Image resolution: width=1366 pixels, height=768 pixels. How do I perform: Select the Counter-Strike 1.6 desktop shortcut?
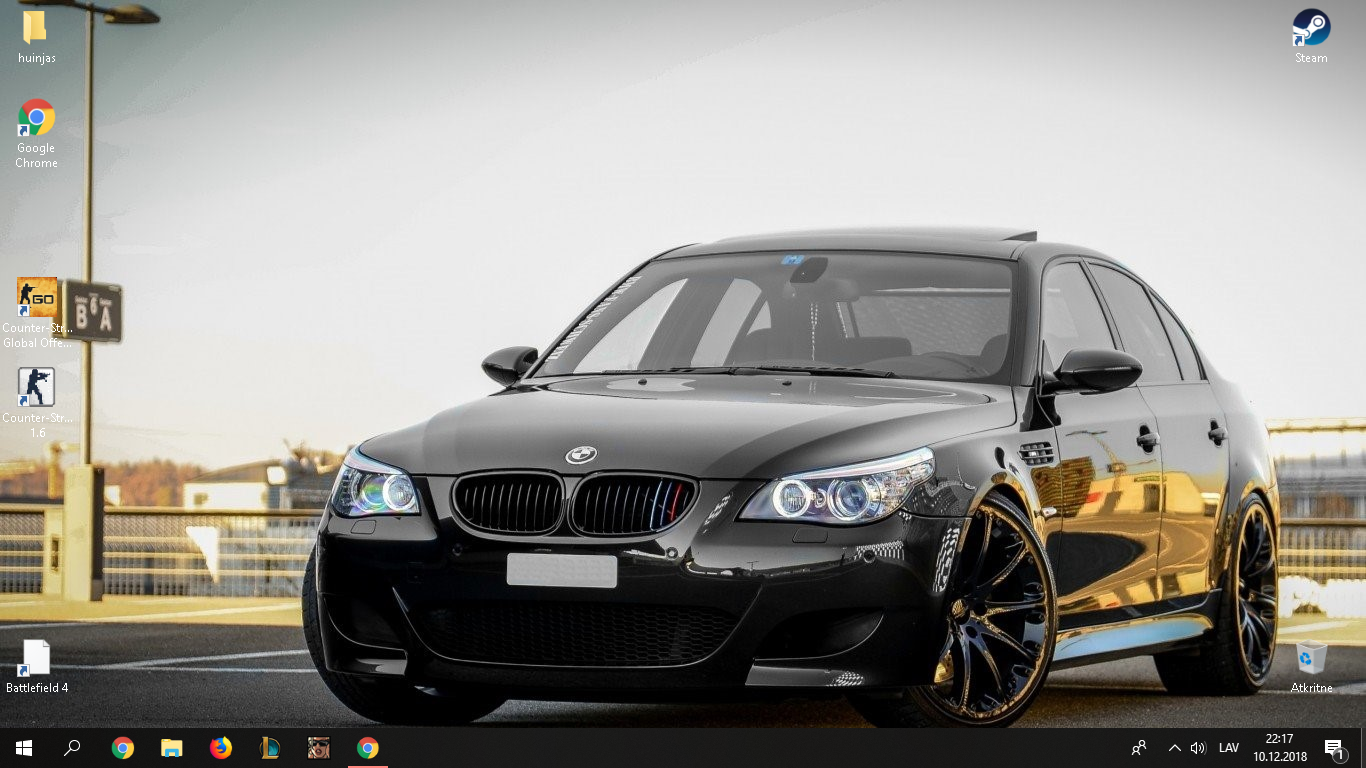coord(37,403)
